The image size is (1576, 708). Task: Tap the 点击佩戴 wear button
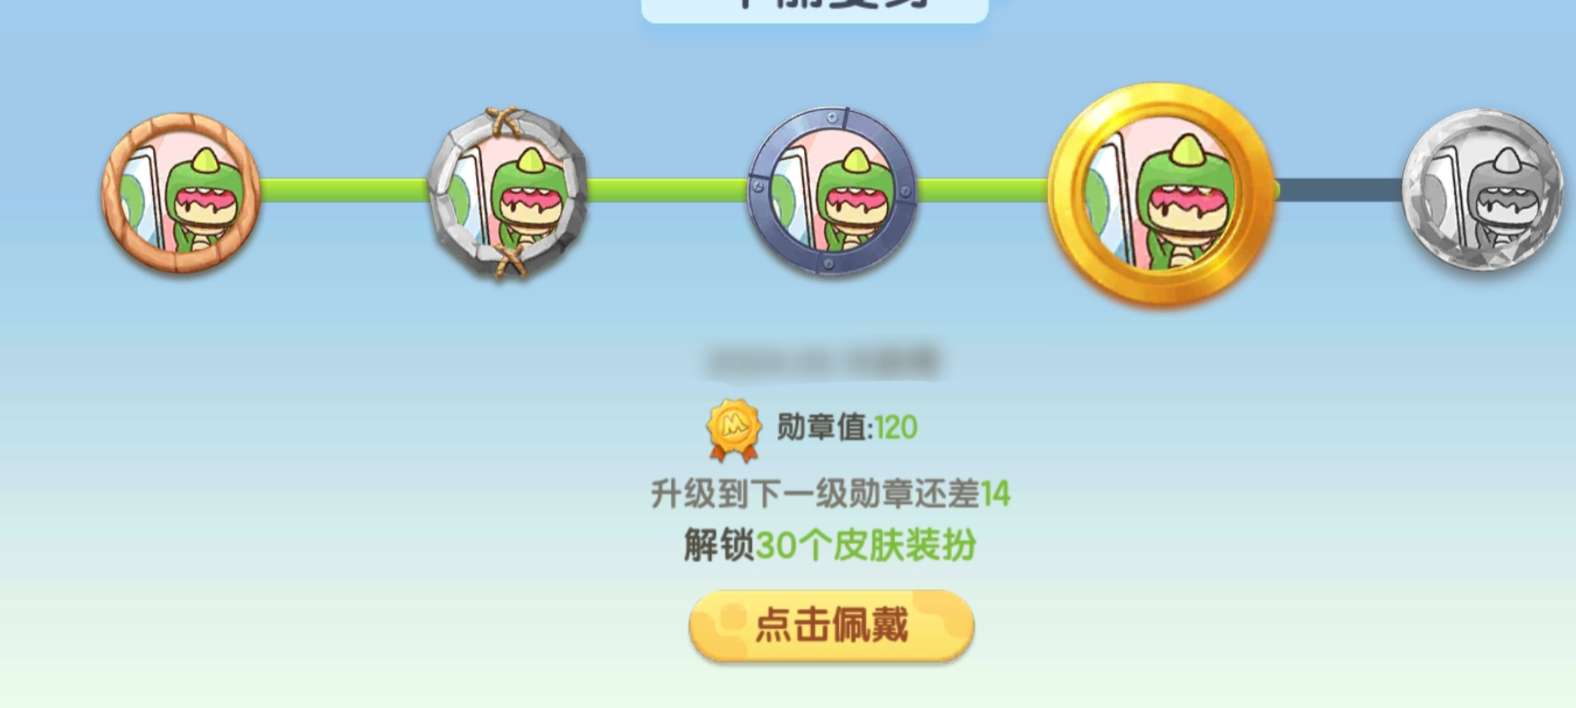click(x=831, y=626)
